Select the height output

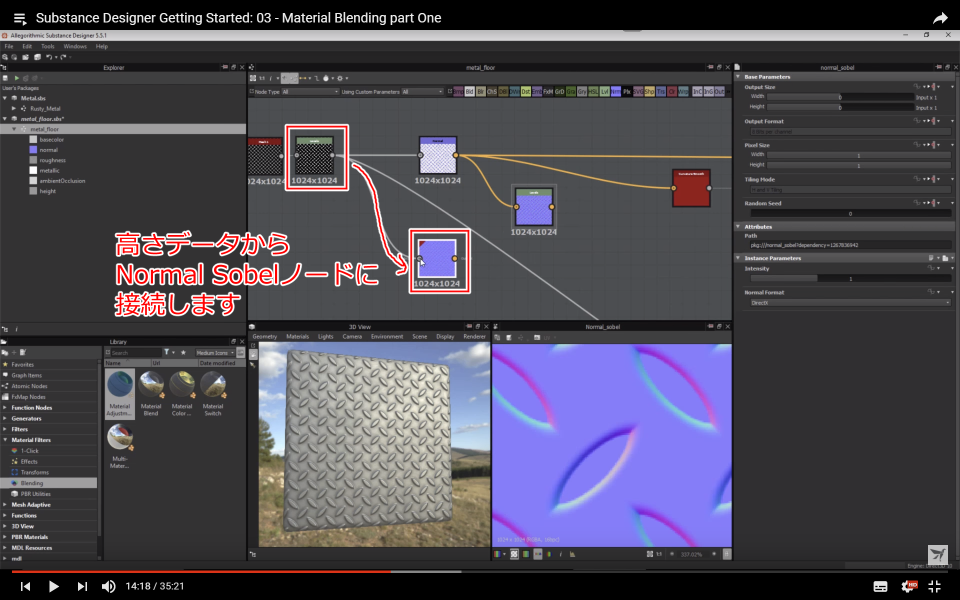tap(47, 192)
